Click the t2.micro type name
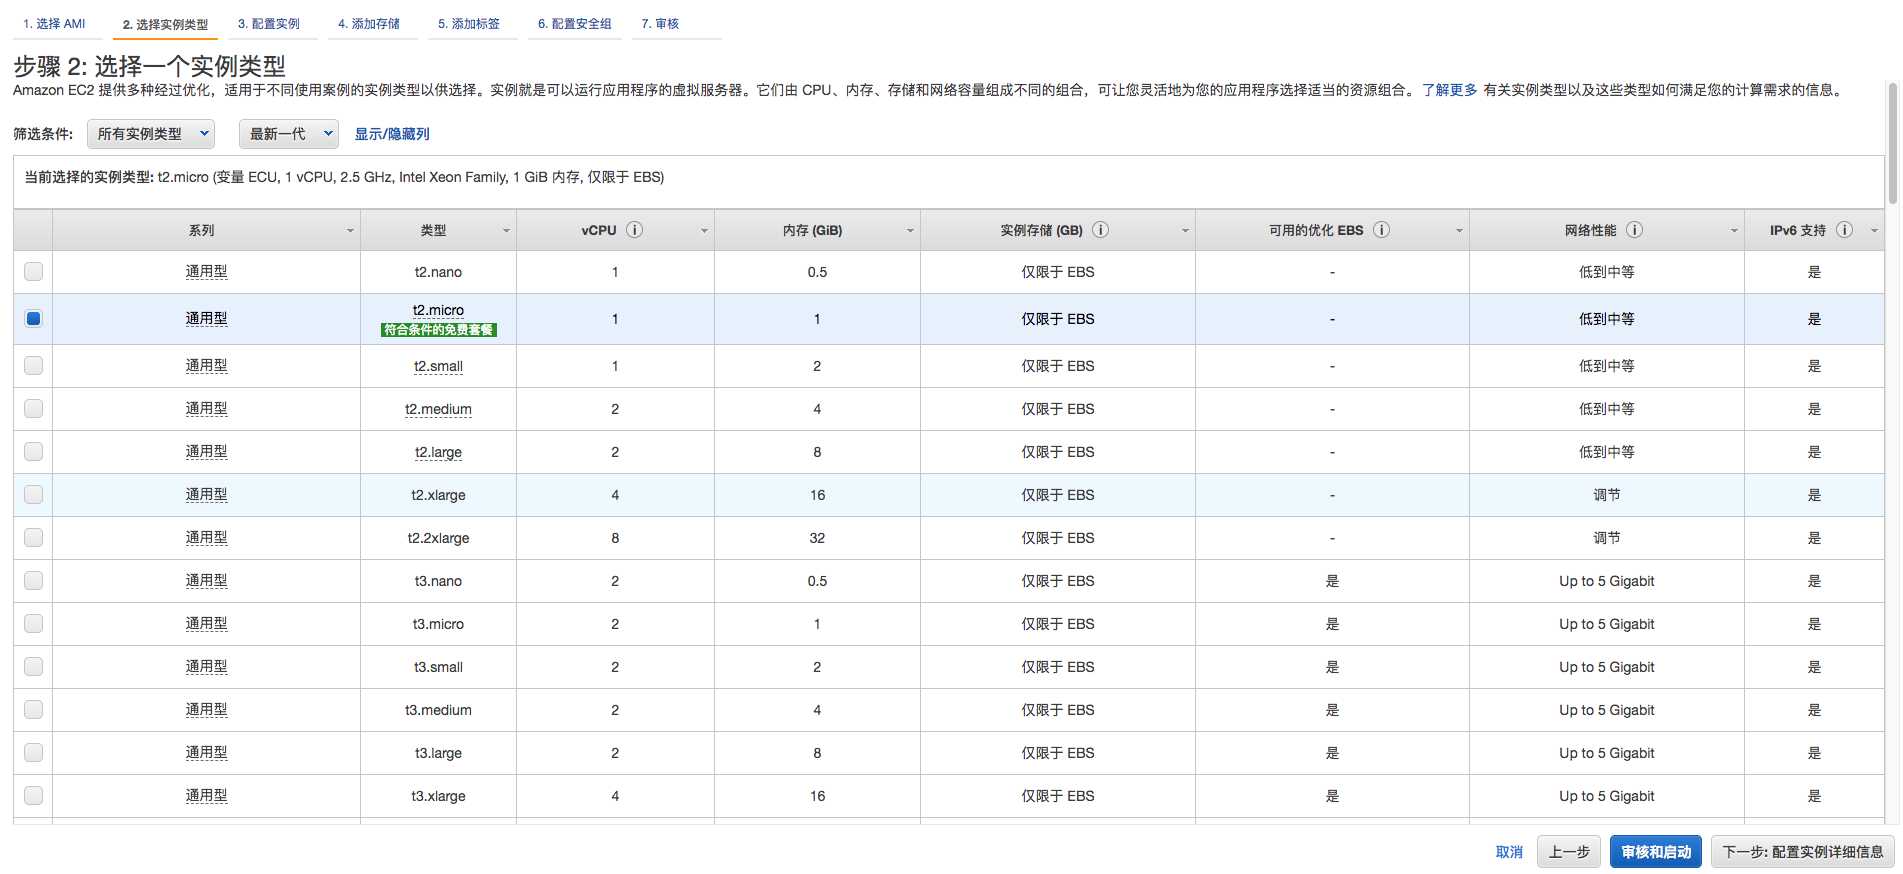 [x=438, y=310]
